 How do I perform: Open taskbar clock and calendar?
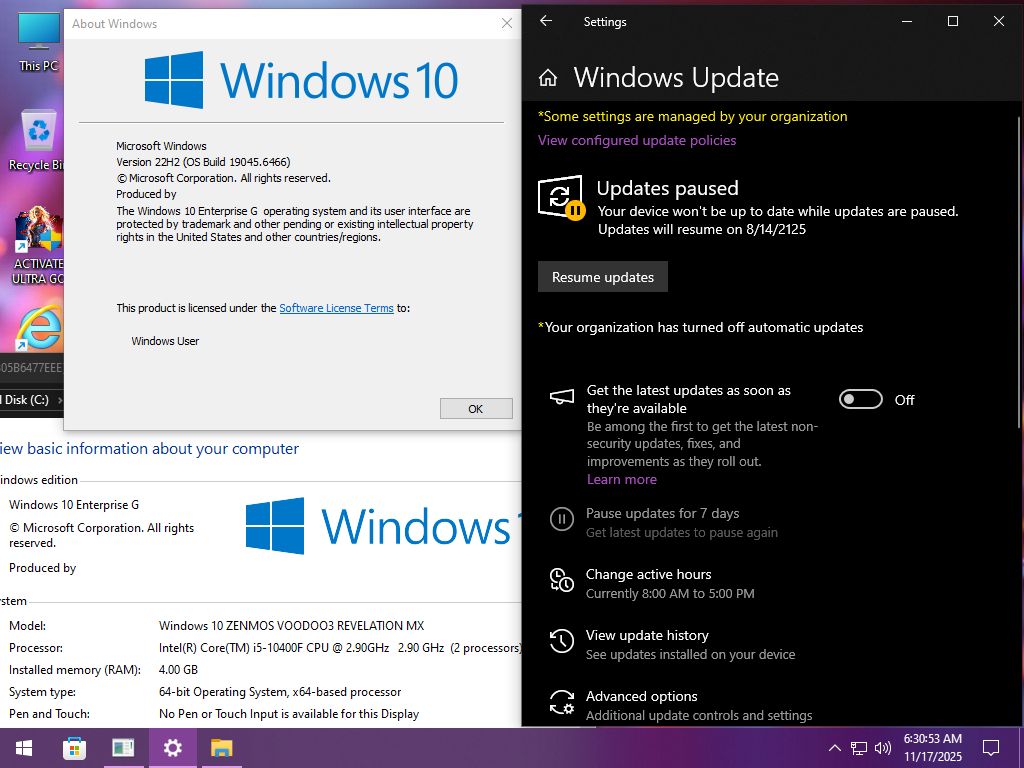933,748
